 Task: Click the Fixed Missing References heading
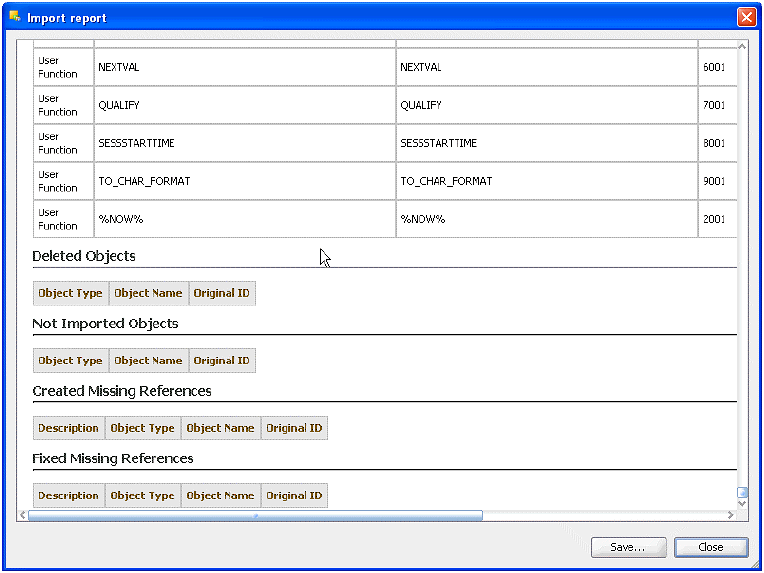pyautogui.click(x=113, y=458)
